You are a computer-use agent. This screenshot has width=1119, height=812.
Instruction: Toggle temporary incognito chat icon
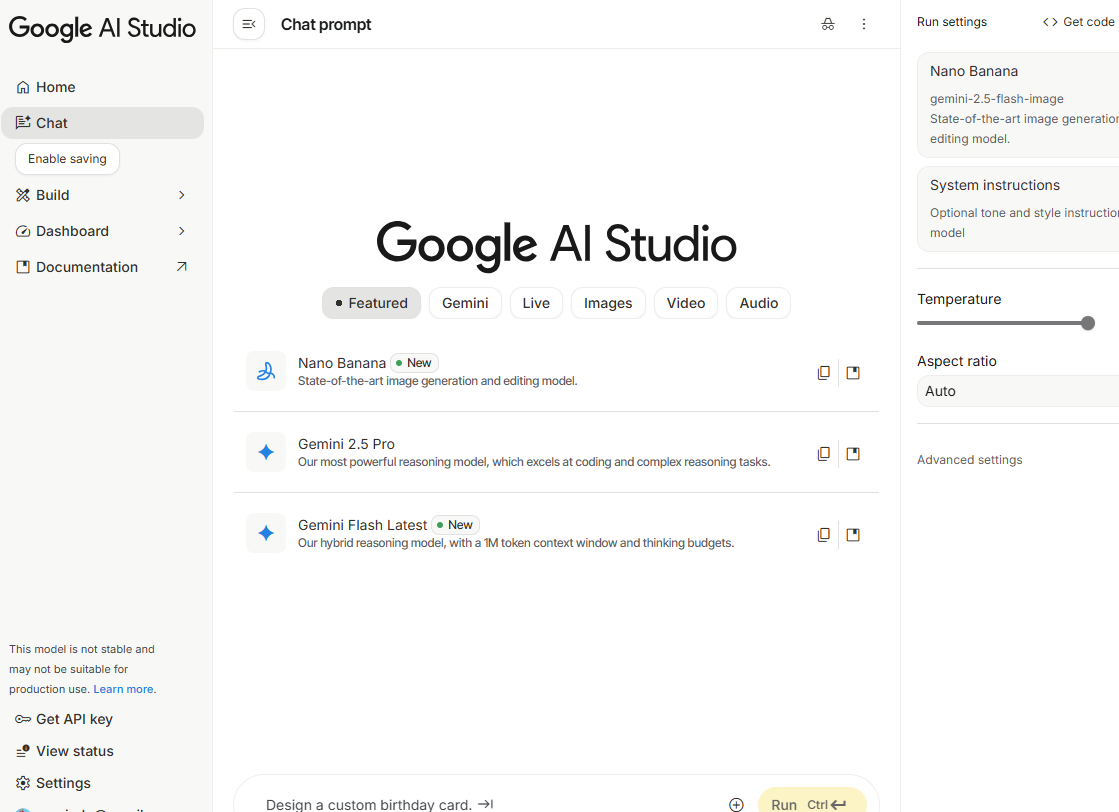coord(828,24)
